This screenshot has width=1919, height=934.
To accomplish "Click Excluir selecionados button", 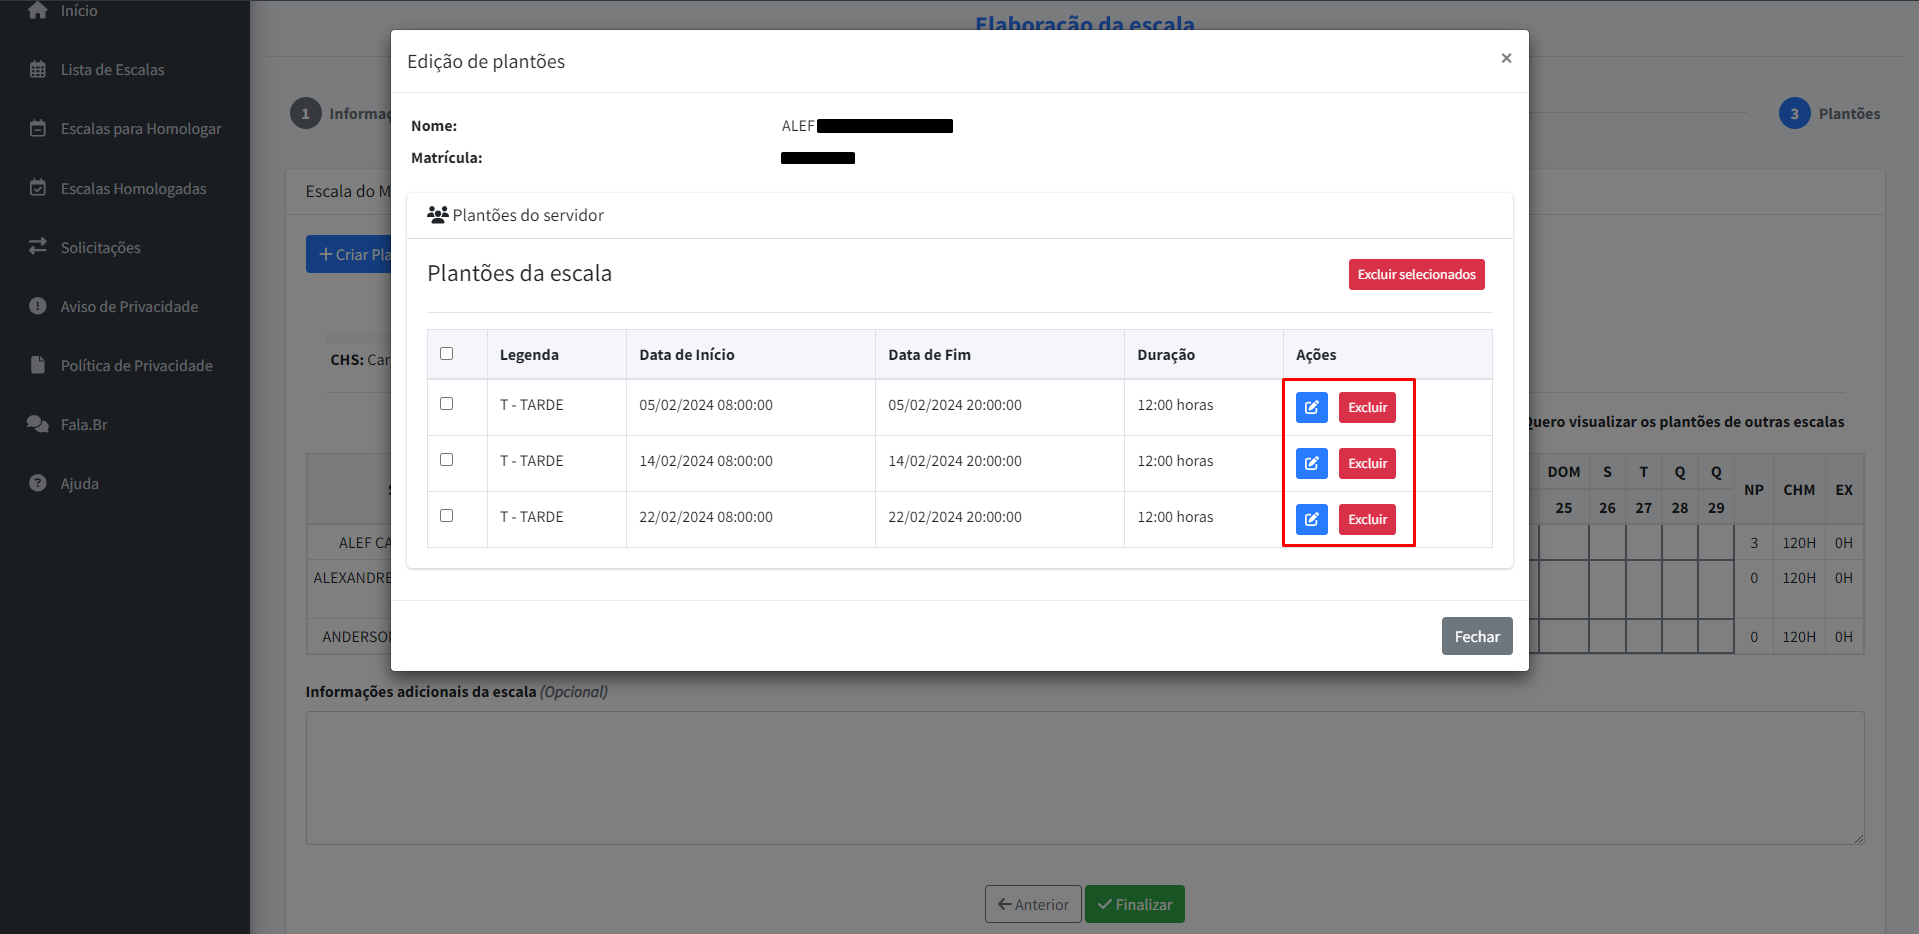I will coord(1416,274).
